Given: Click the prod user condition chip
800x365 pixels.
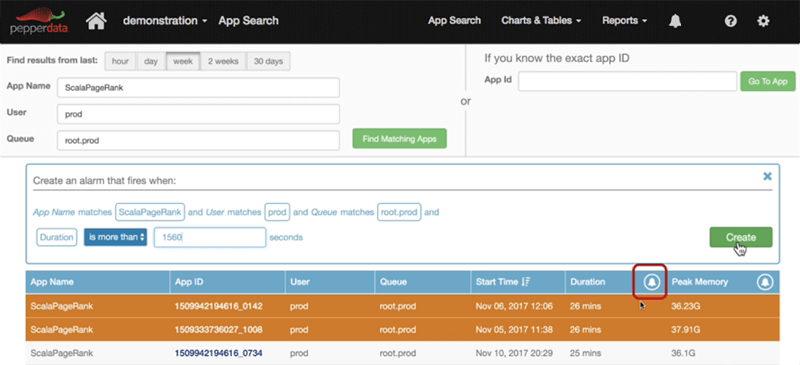Looking at the screenshot, I should tap(277, 212).
